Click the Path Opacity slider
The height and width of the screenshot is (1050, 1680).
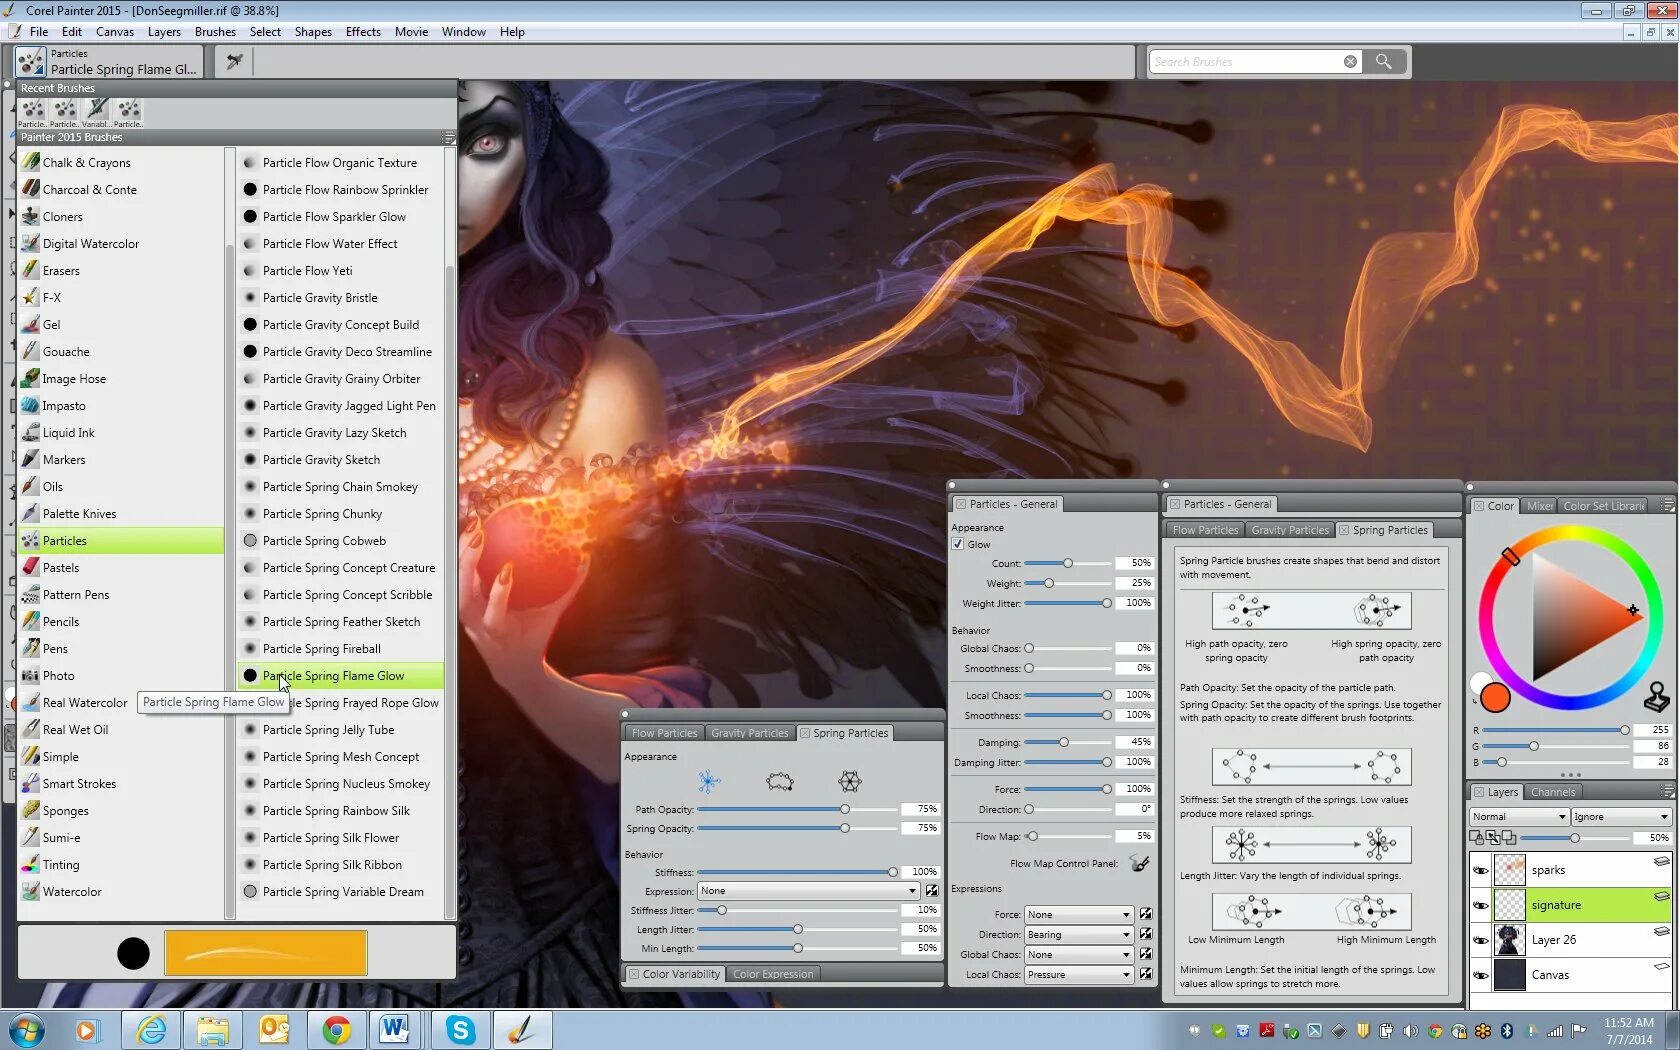tap(797, 809)
